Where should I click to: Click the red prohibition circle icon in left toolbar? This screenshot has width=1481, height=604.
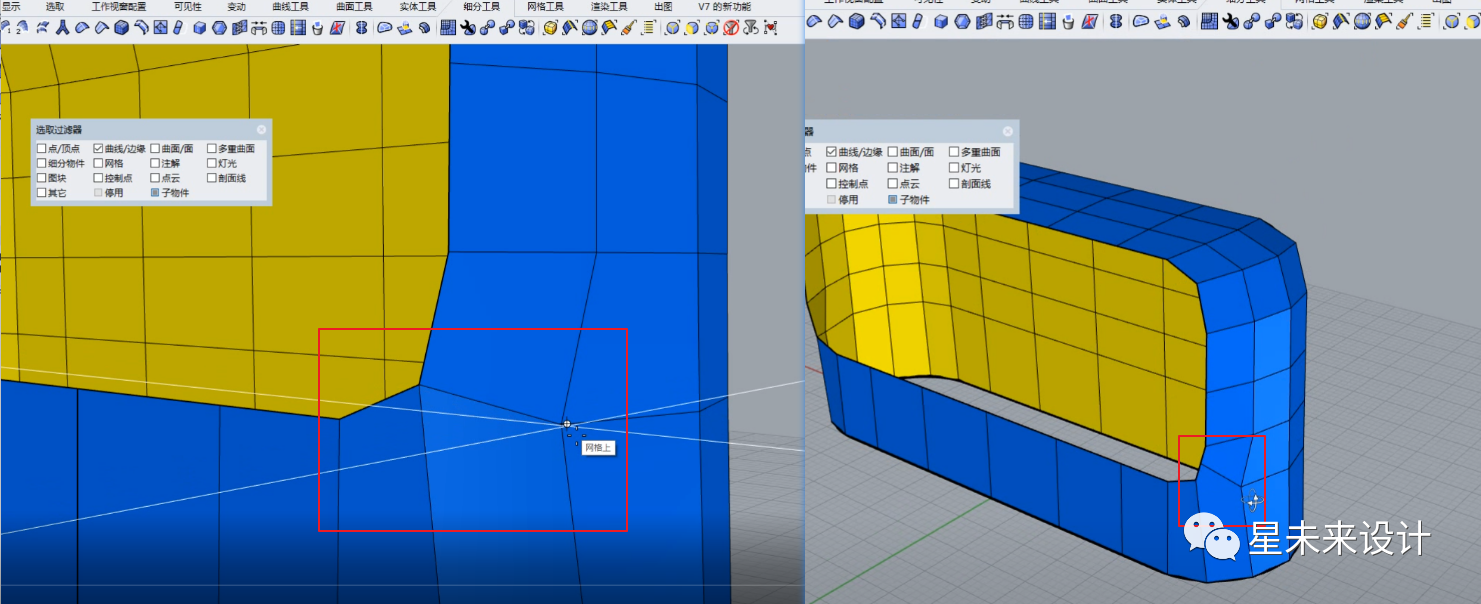(731, 28)
